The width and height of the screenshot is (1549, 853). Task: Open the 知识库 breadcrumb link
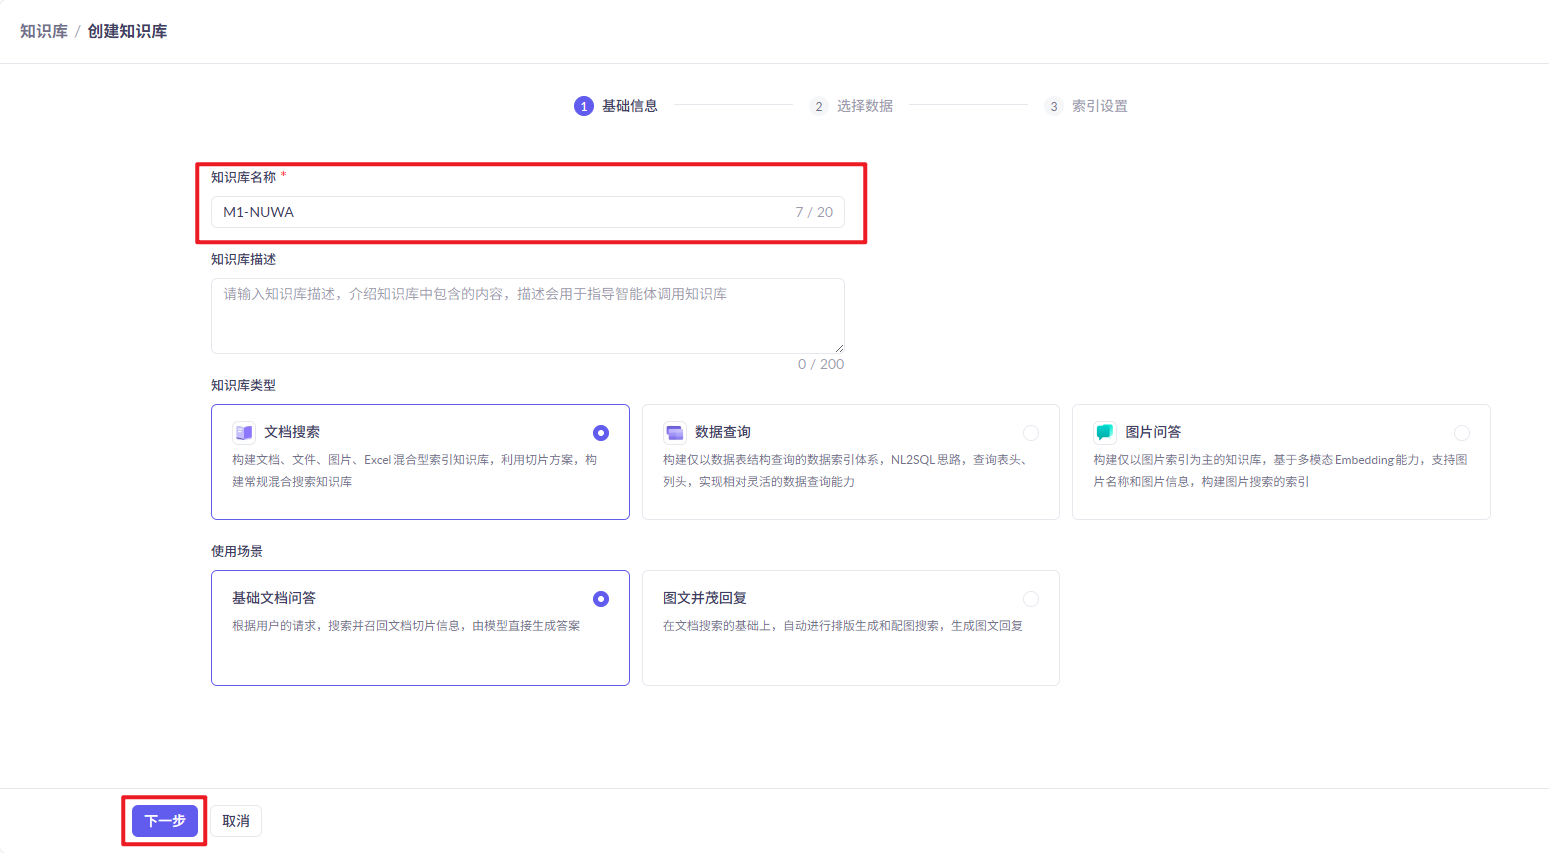click(x=44, y=31)
